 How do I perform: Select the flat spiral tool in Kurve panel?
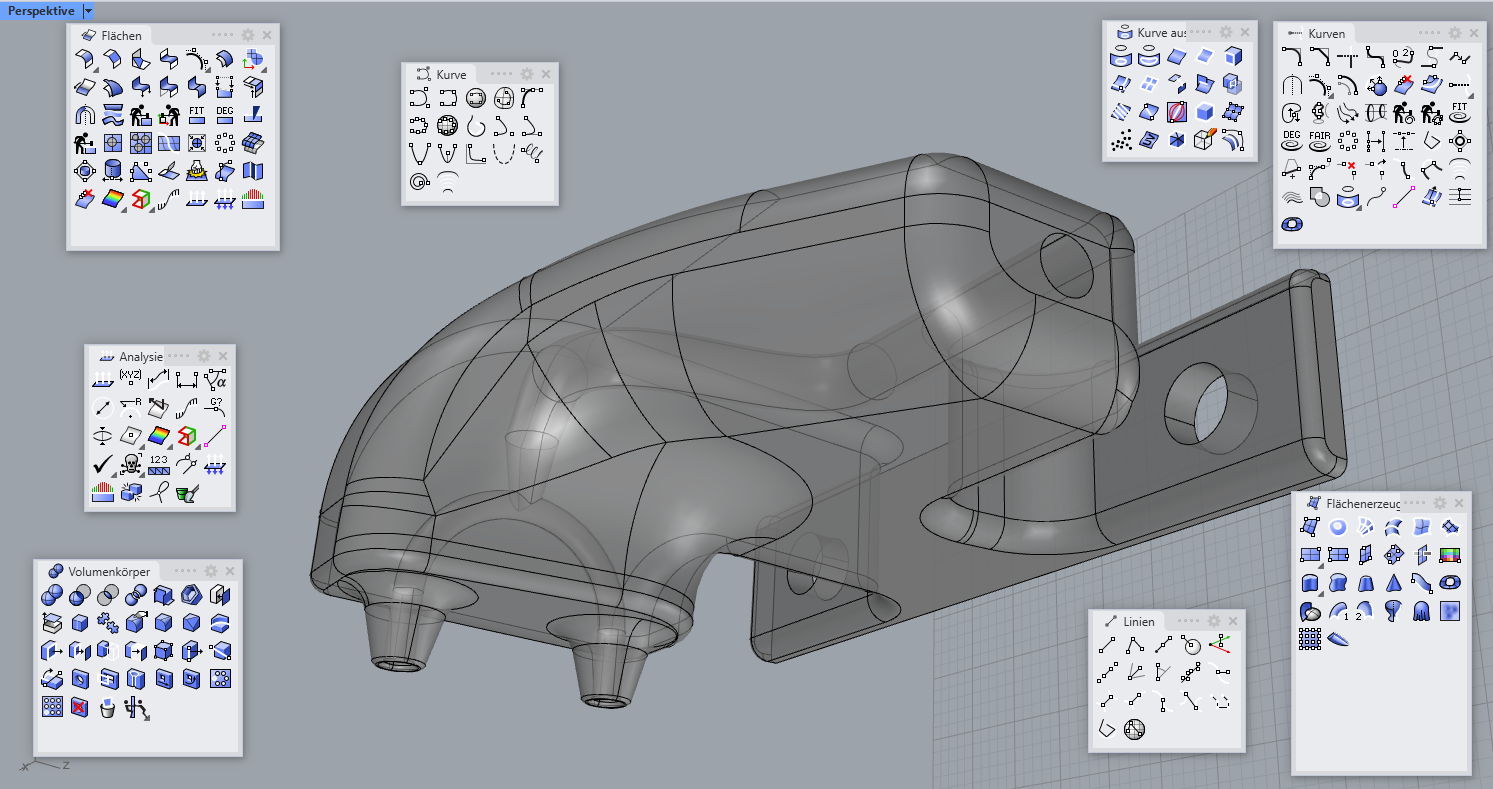pyautogui.click(x=419, y=182)
